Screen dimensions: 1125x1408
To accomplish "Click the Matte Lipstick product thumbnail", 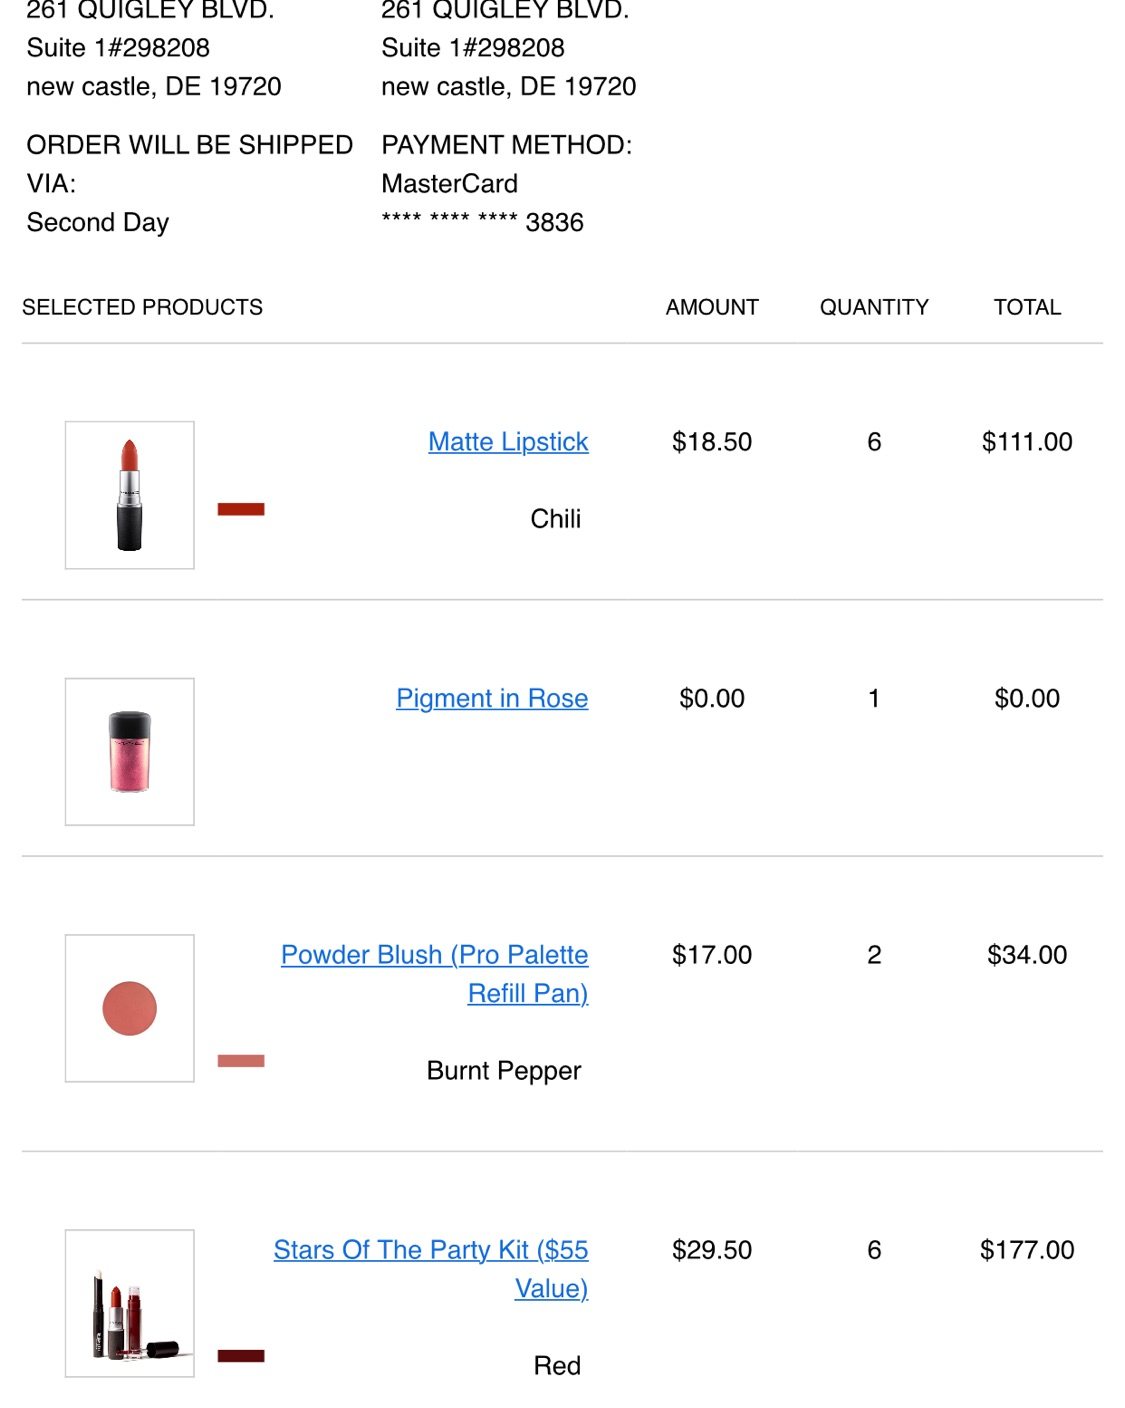I will pyautogui.click(x=130, y=495).
